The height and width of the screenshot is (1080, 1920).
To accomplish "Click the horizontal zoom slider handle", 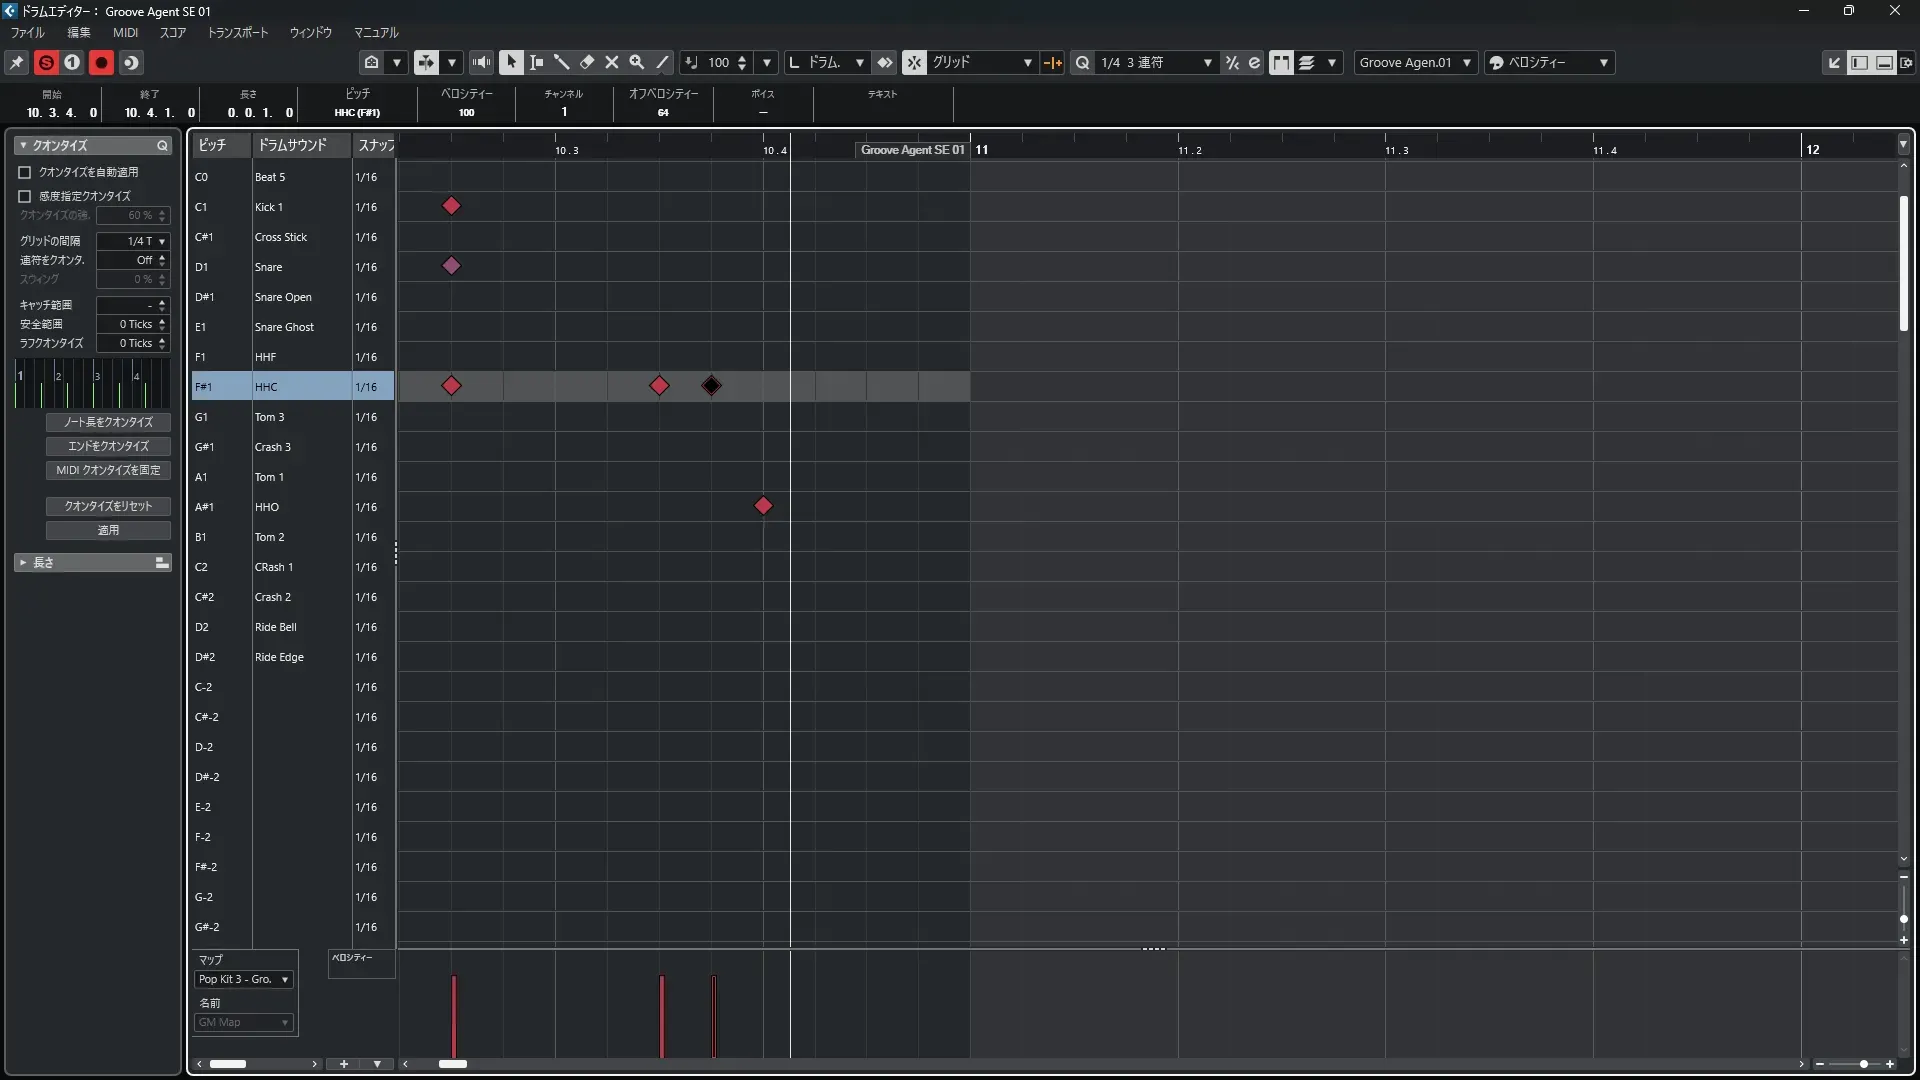I will coord(1864,1064).
